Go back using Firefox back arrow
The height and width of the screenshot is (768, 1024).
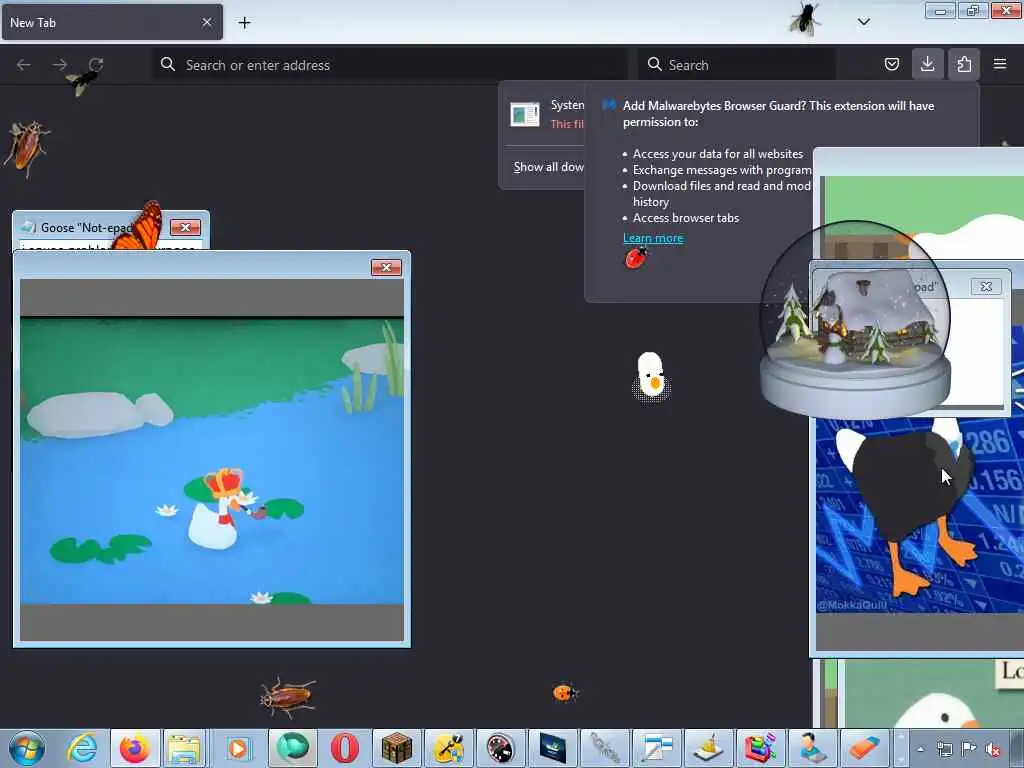point(24,65)
